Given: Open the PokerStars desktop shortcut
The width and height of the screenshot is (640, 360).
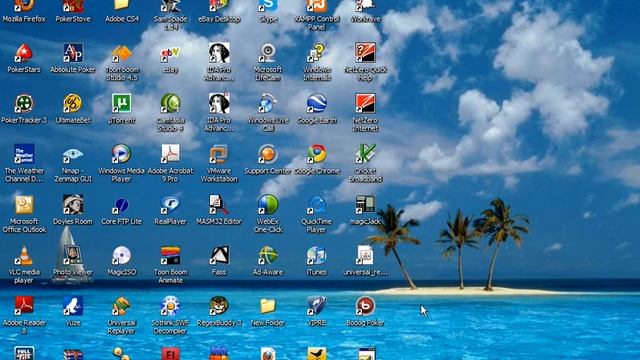Looking at the screenshot, I should pyautogui.click(x=24, y=53).
